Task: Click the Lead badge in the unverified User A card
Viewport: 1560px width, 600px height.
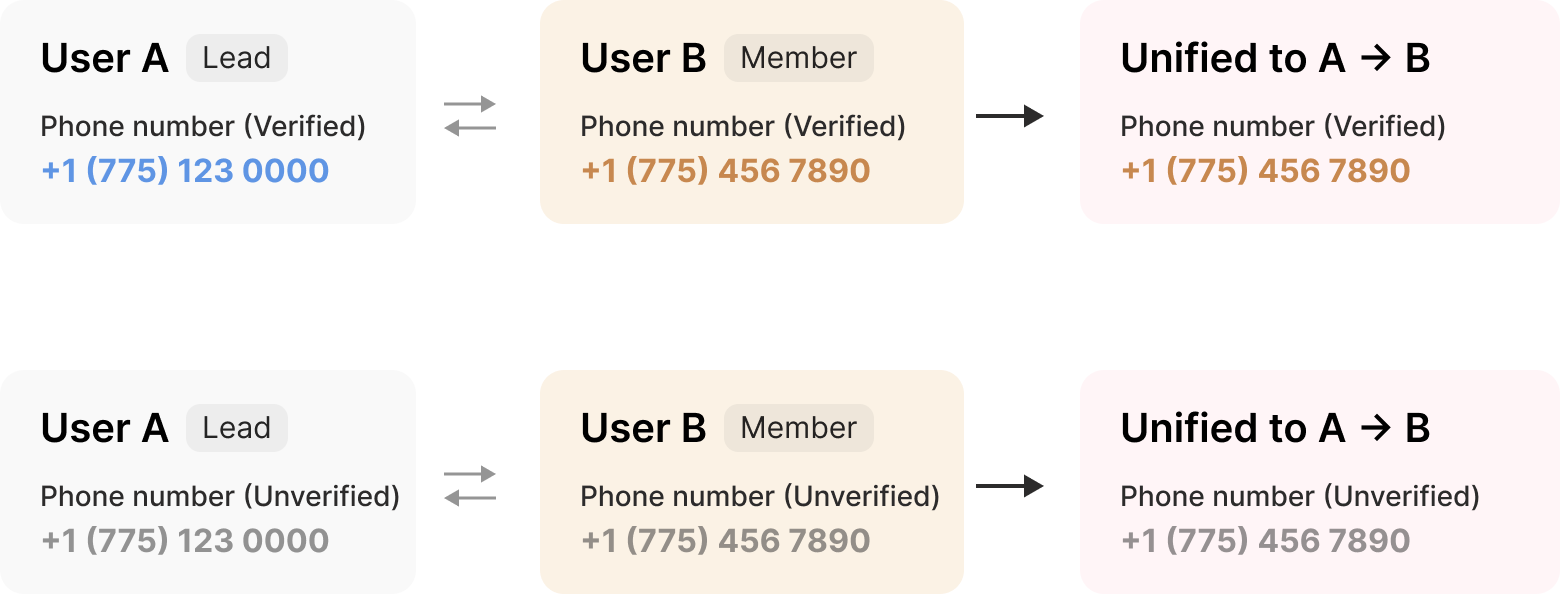Action: pos(237,428)
